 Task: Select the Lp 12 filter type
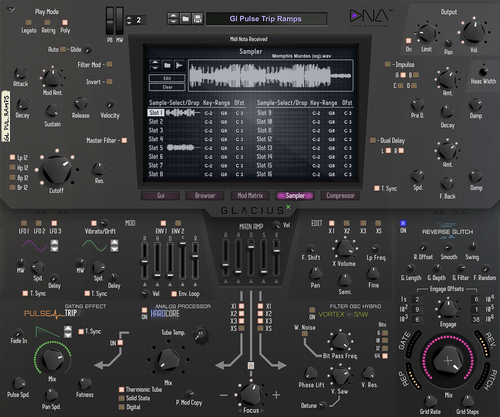(12, 157)
